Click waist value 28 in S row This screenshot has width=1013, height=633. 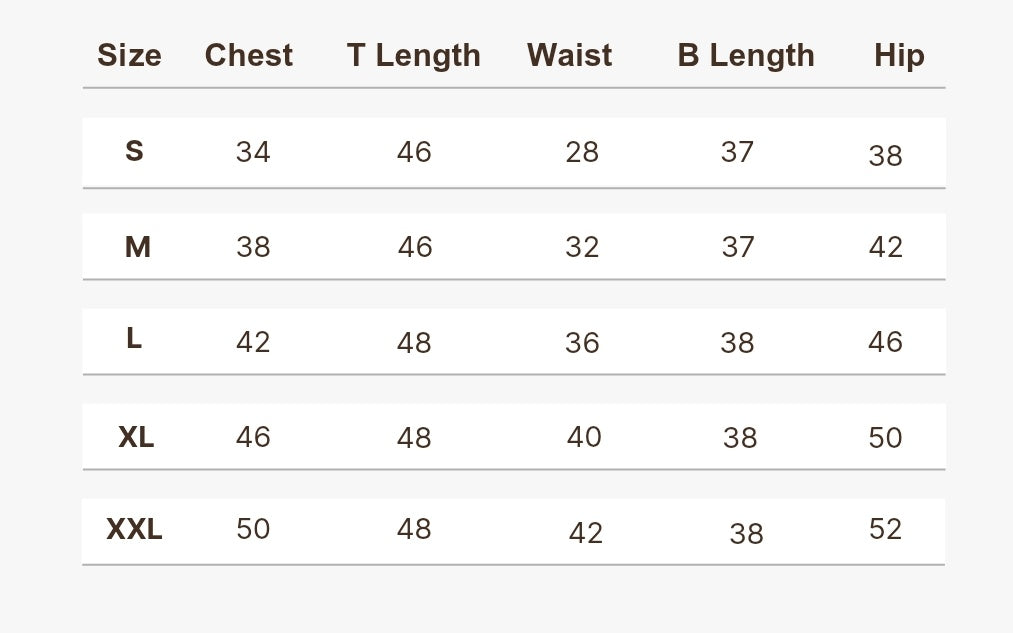coord(582,152)
